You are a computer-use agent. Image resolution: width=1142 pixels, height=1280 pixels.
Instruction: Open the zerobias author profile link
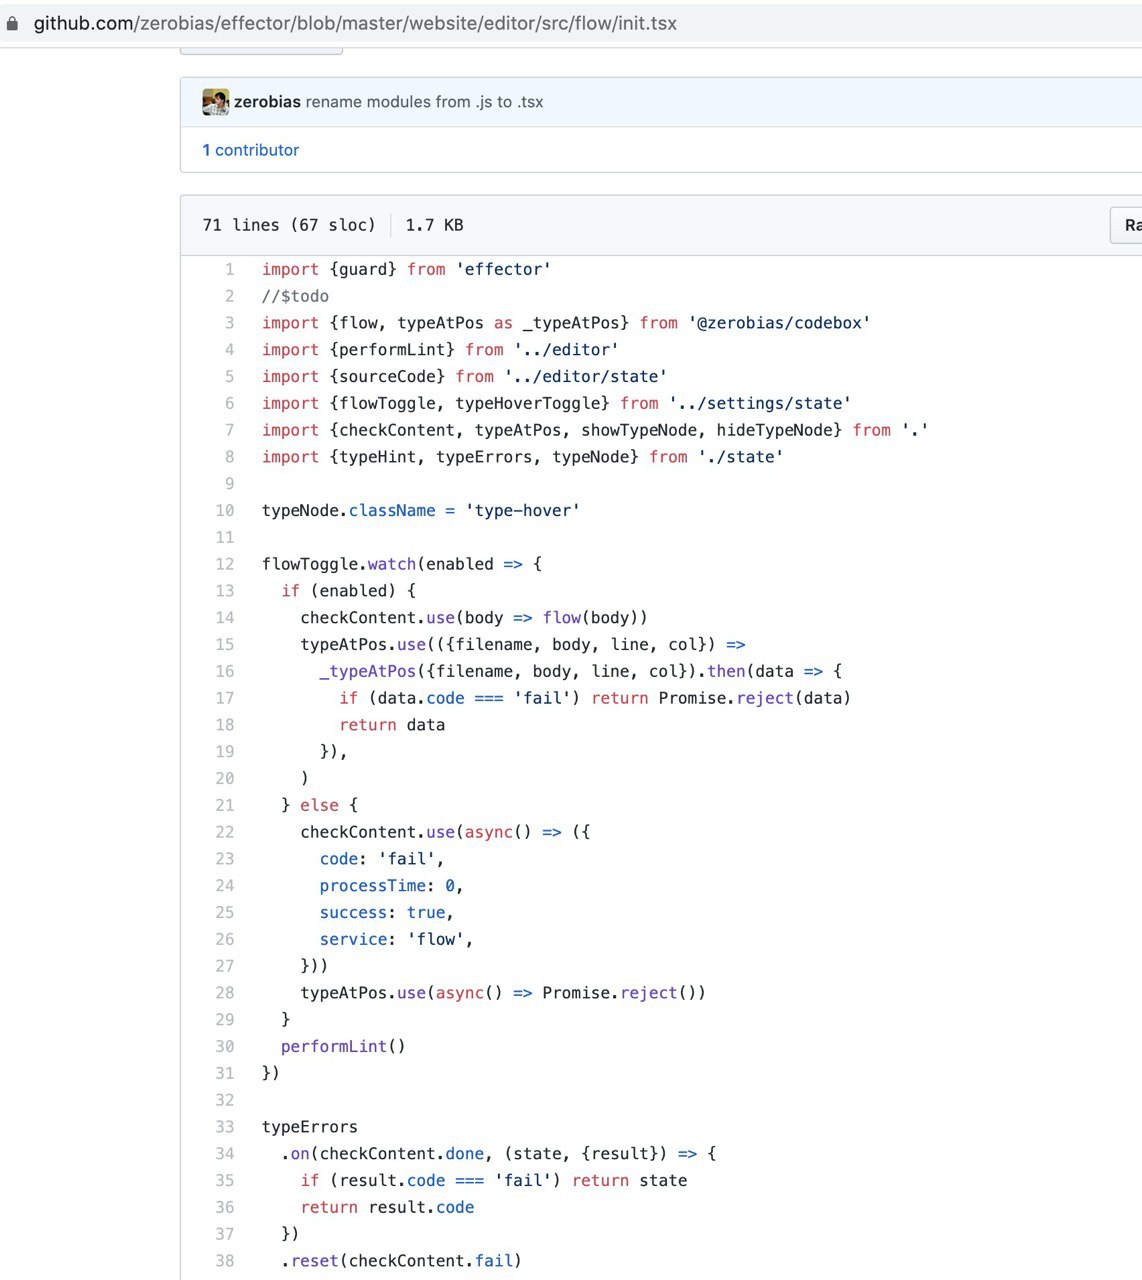[267, 102]
